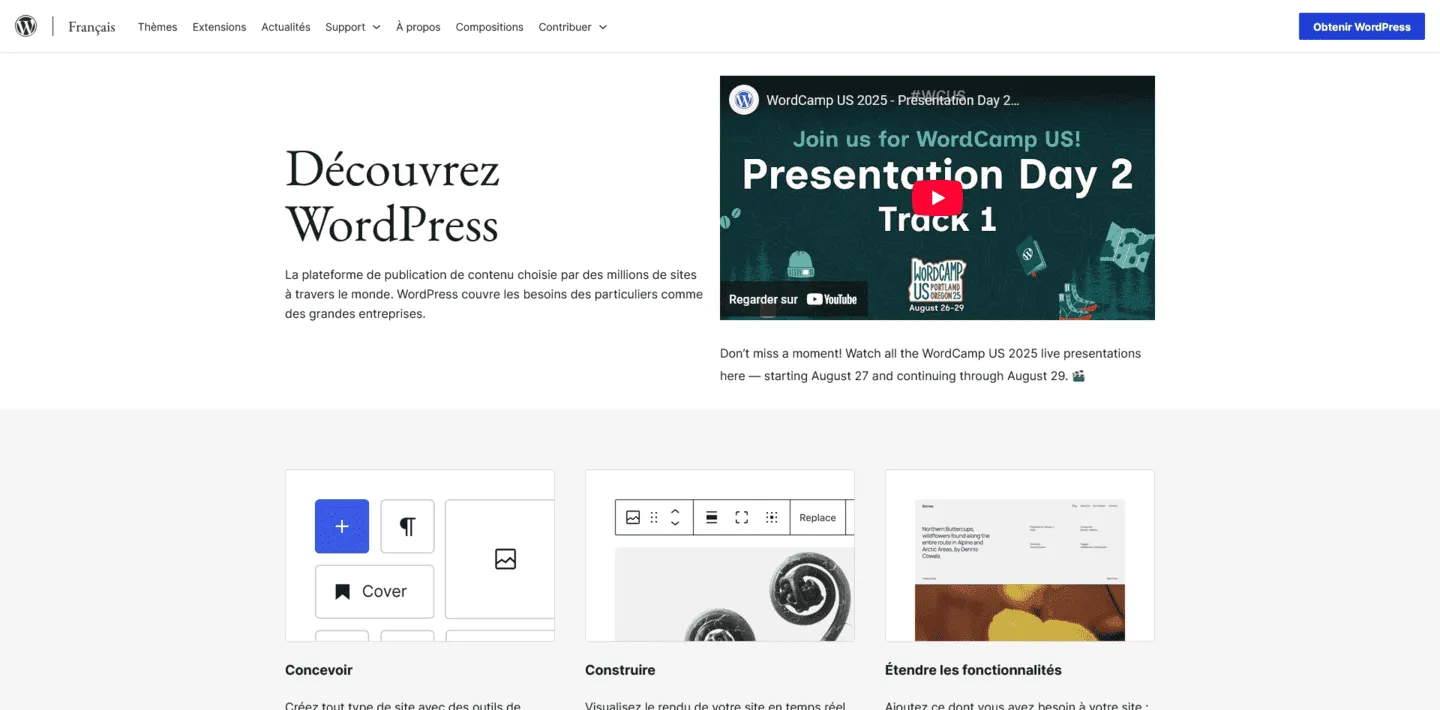The width and height of the screenshot is (1440, 710).
Task: Toggle the duotone filter icon
Action: [x=771, y=517]
